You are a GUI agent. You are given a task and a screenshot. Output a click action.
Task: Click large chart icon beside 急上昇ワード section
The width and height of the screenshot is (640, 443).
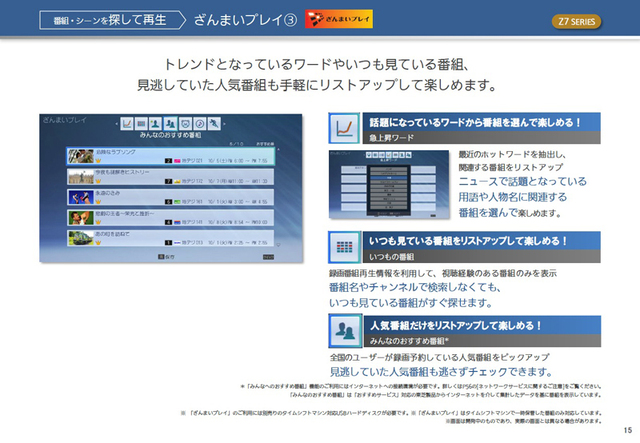point(344,128)
